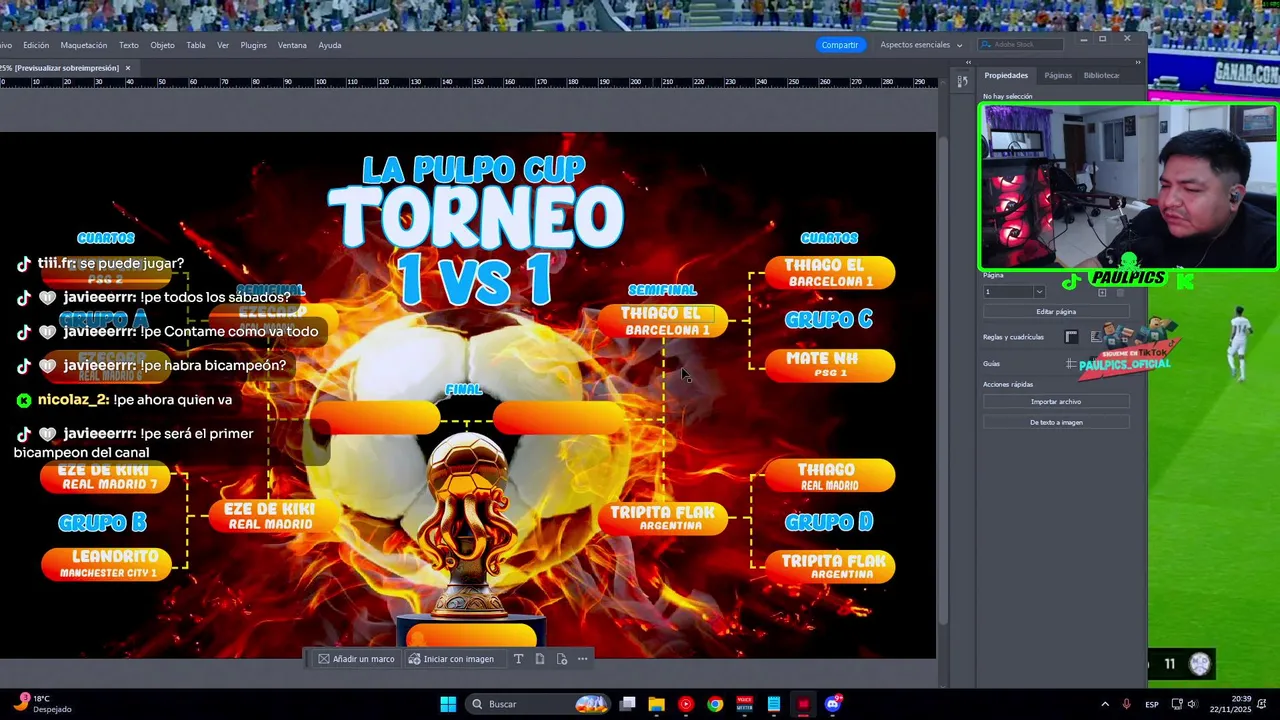Viewport: 1280px width, 720px height.
Task: Click TRIPITA FLAK Argentina semifinal box
Action: 662,517
